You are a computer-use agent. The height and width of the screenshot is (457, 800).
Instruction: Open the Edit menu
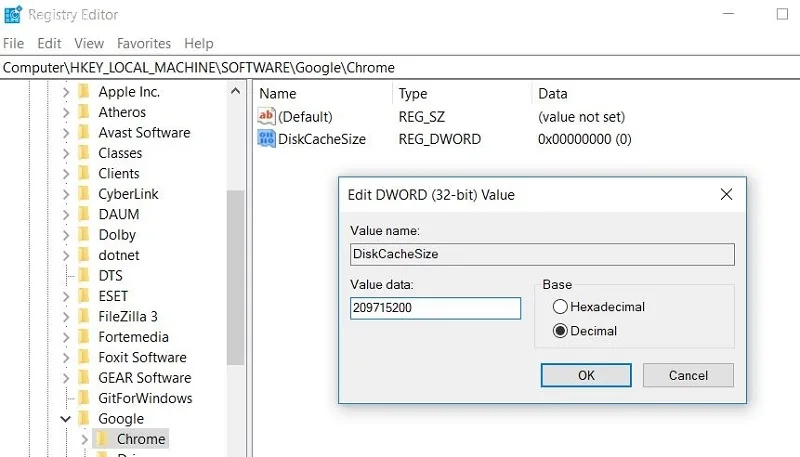(x=49, y=43)
